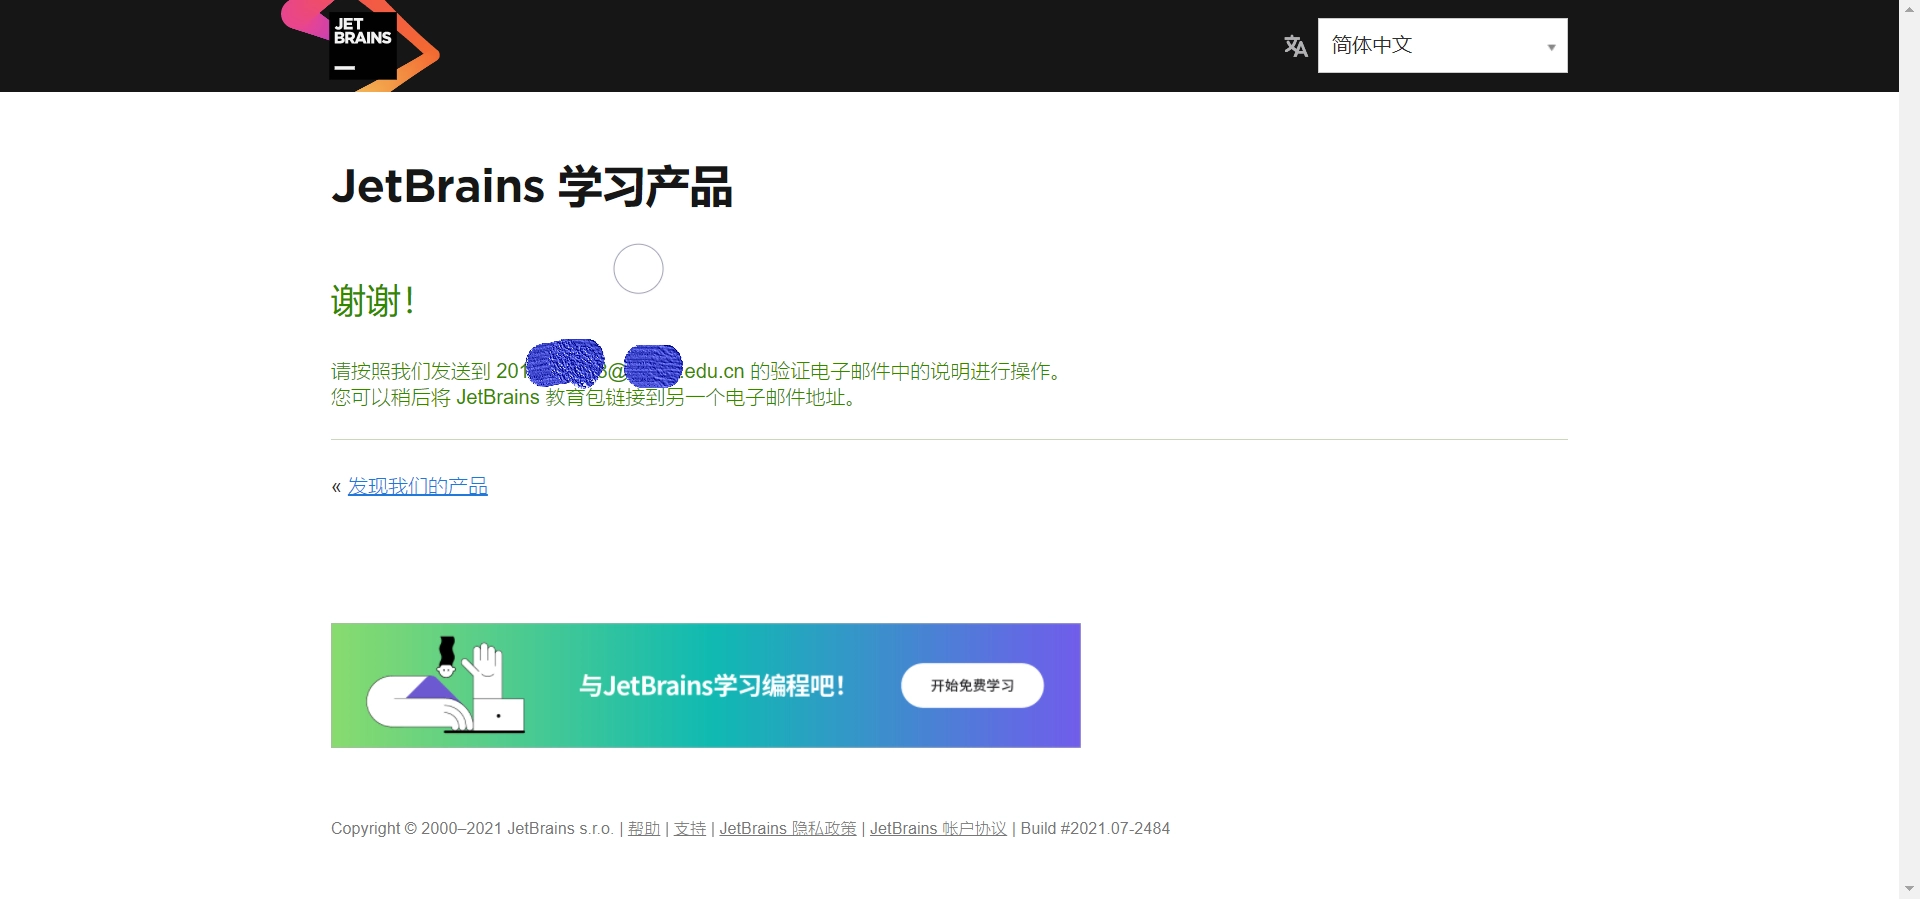Screen dimensions: 1920x899
Task: Click the 开始免费学习 button
Action: tap(972, 685)
